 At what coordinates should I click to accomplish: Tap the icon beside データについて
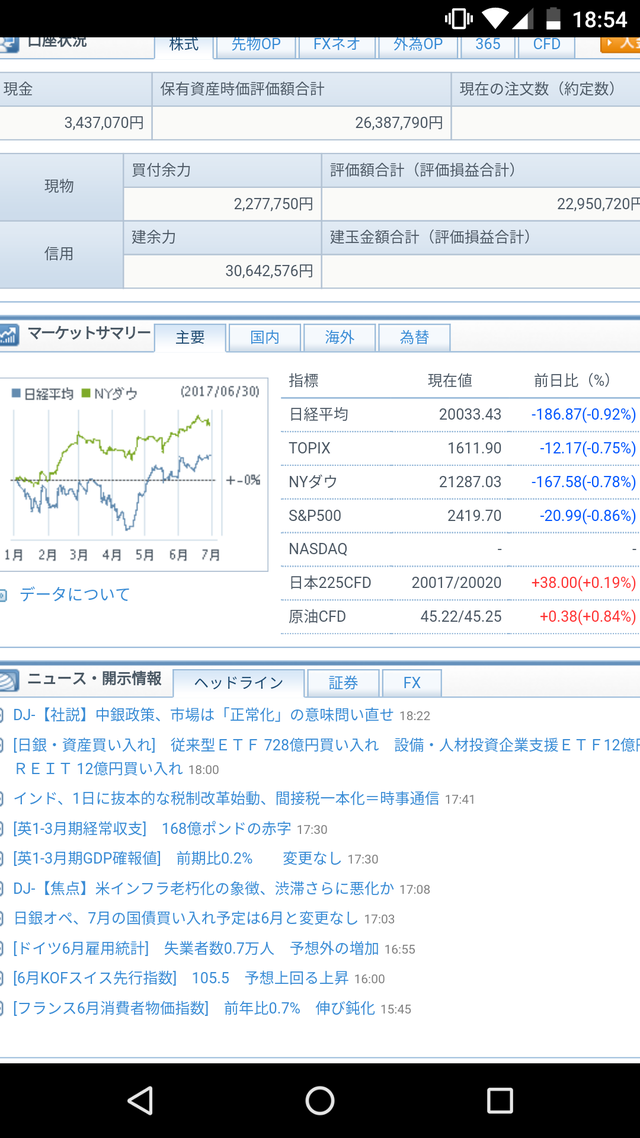(3, 595)
